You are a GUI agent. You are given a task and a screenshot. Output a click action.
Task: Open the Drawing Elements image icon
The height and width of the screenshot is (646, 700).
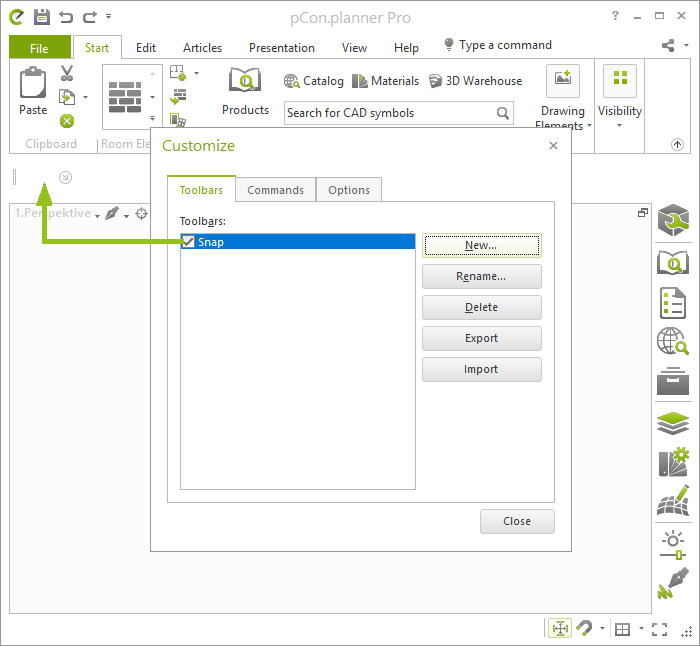pos(562,81)
